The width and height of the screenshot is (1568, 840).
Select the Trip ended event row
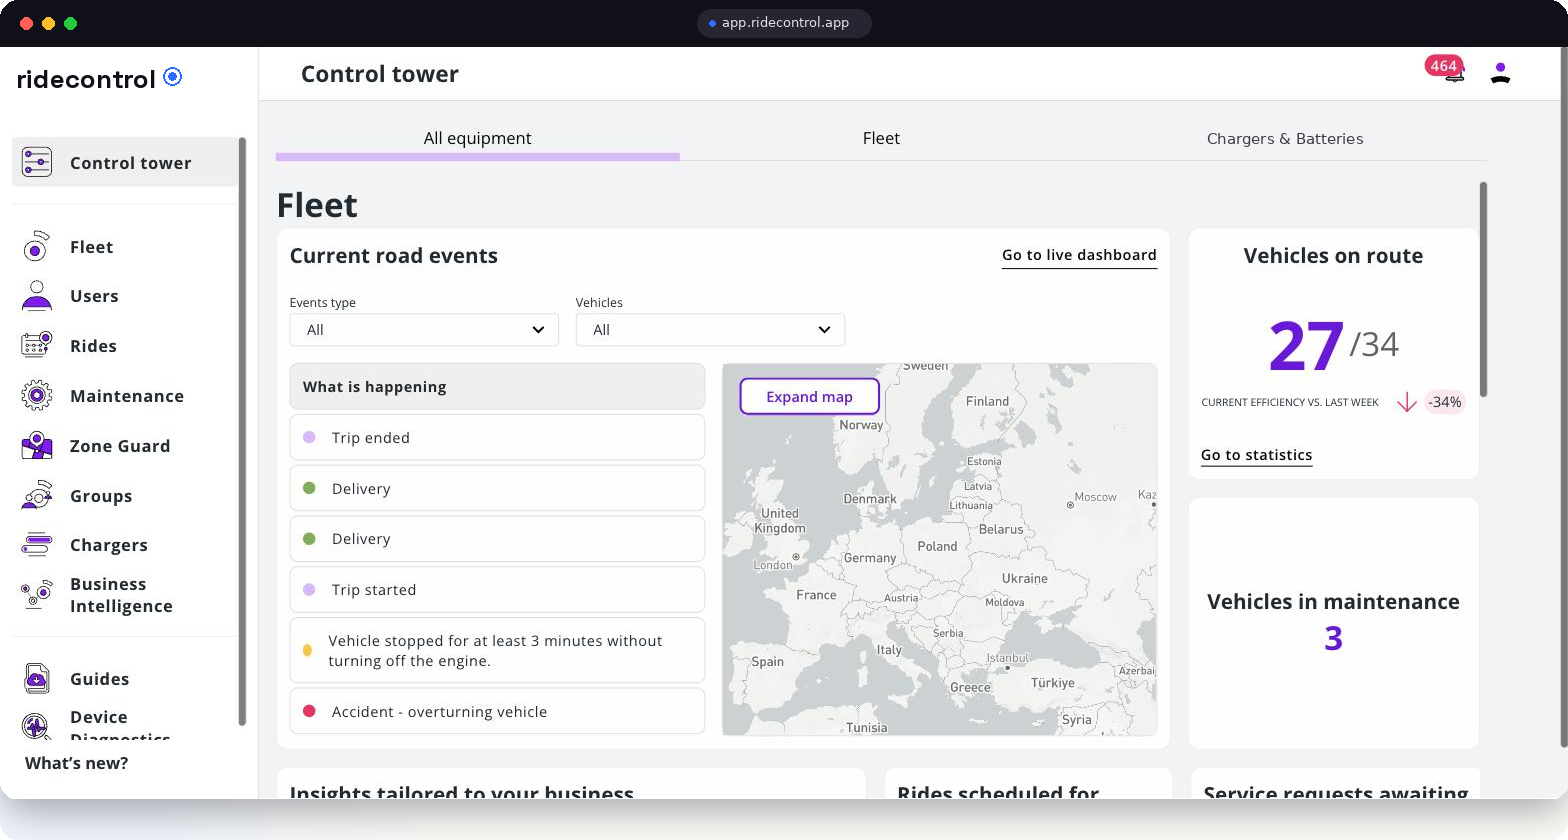tap(497, 438)
